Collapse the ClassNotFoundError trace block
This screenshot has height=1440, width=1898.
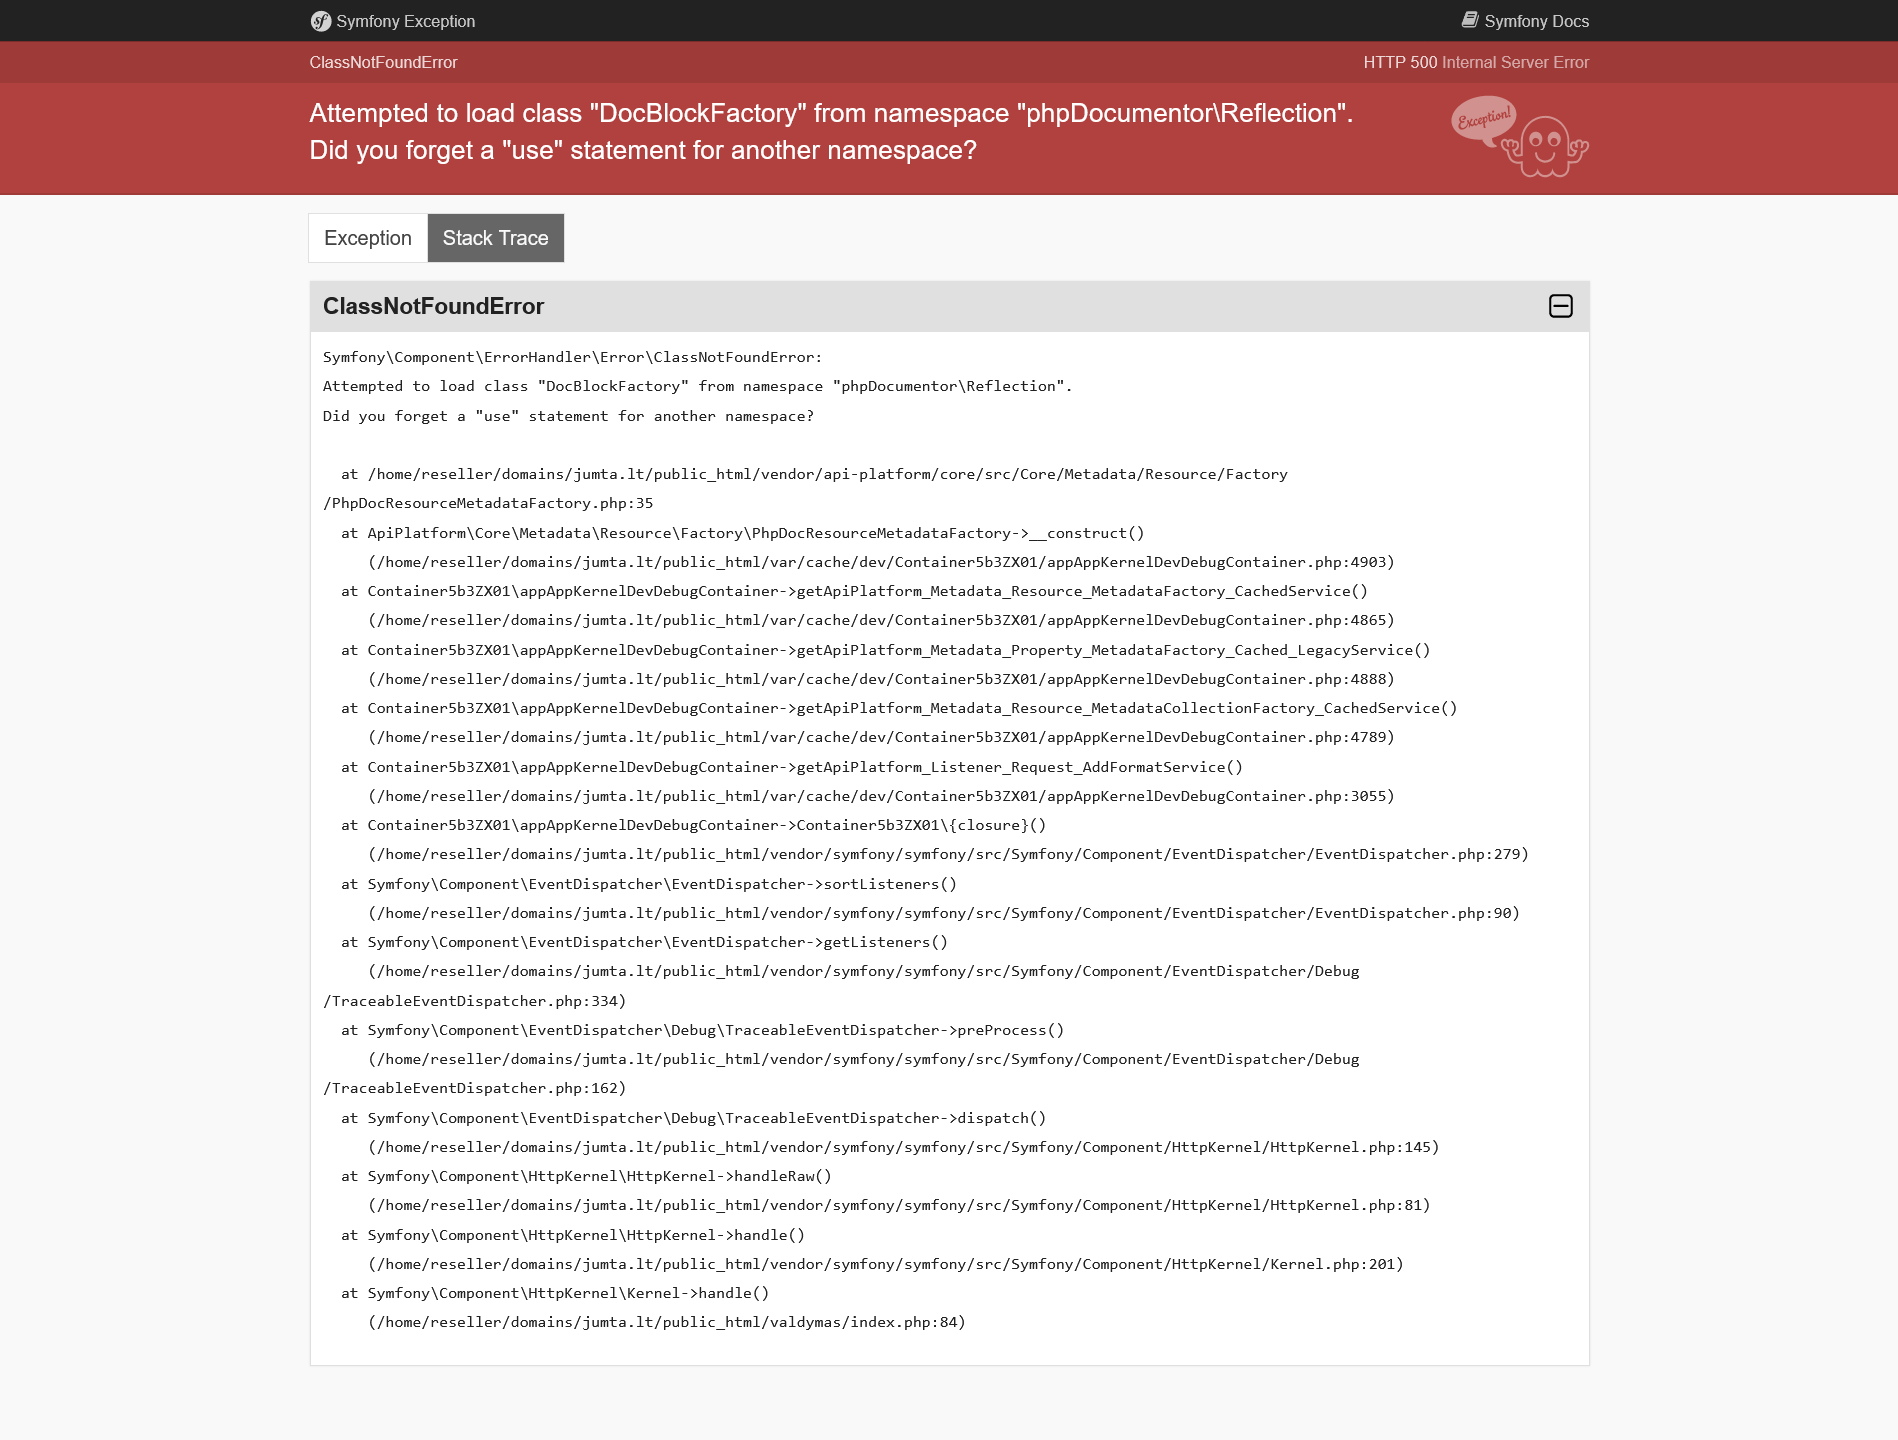[1560, 306]
